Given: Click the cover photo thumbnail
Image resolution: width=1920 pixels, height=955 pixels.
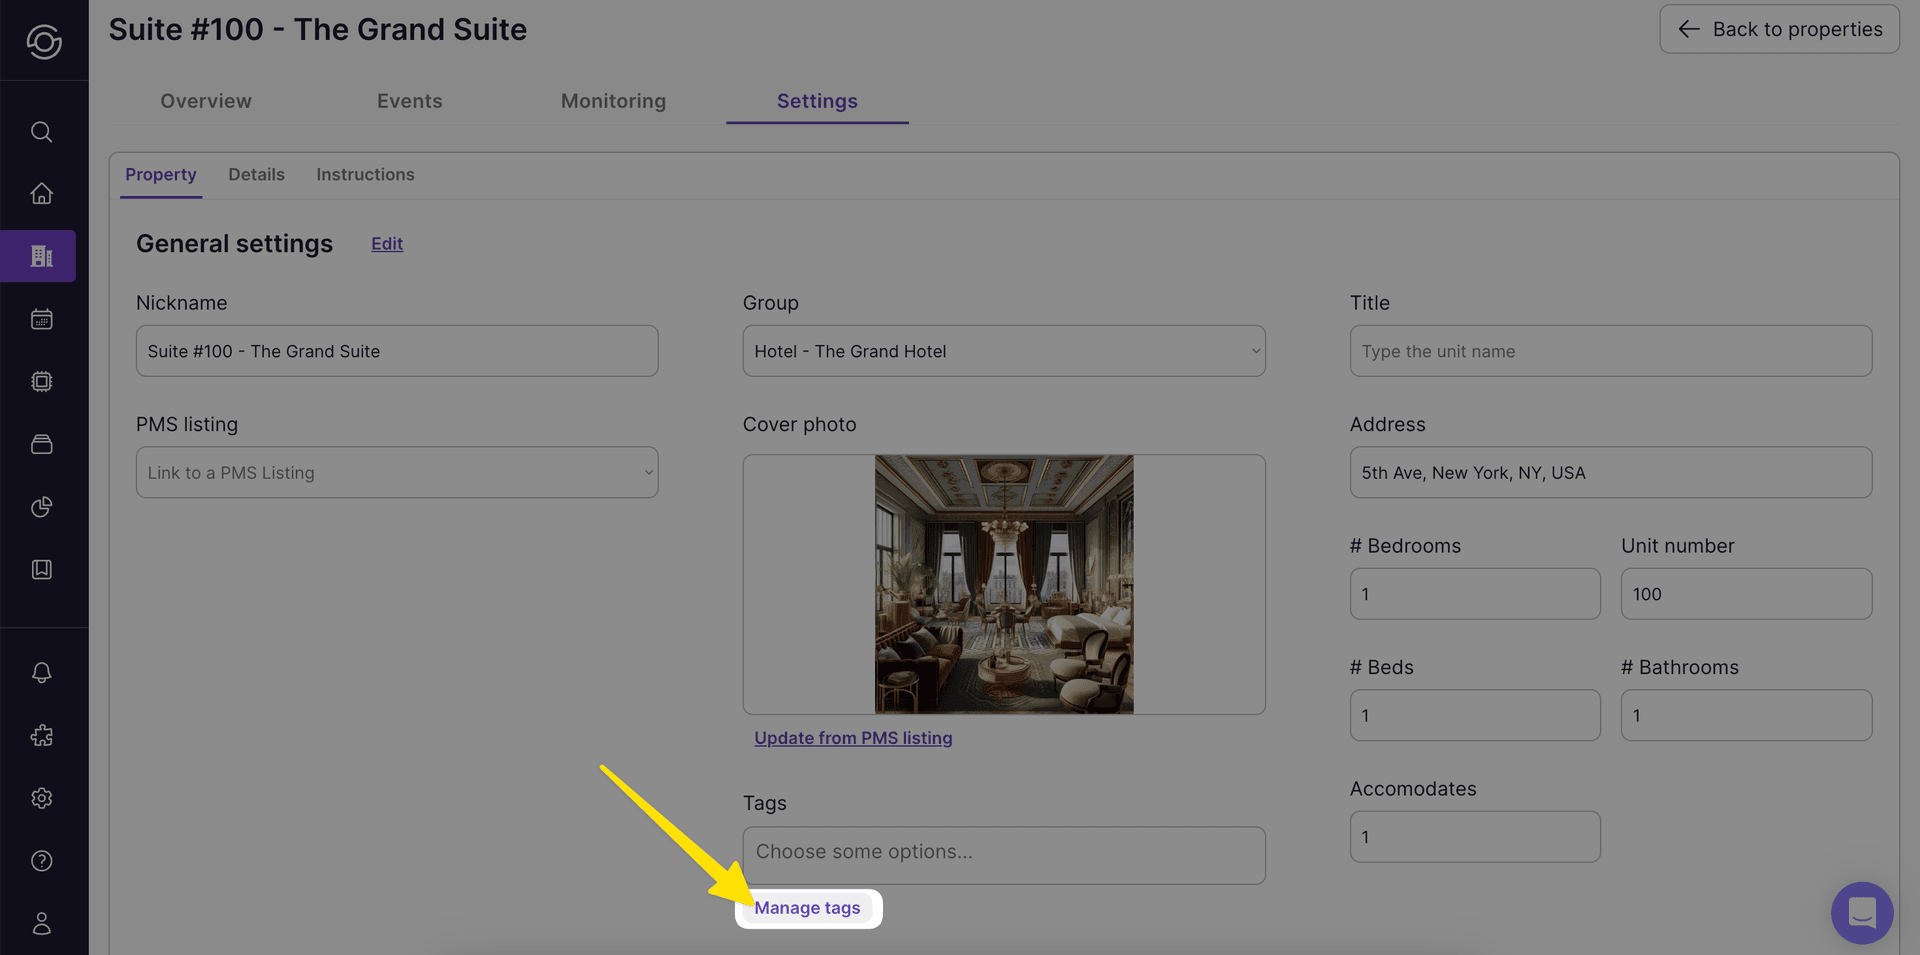Looking at the screenshot, I should click(1003, 585).
